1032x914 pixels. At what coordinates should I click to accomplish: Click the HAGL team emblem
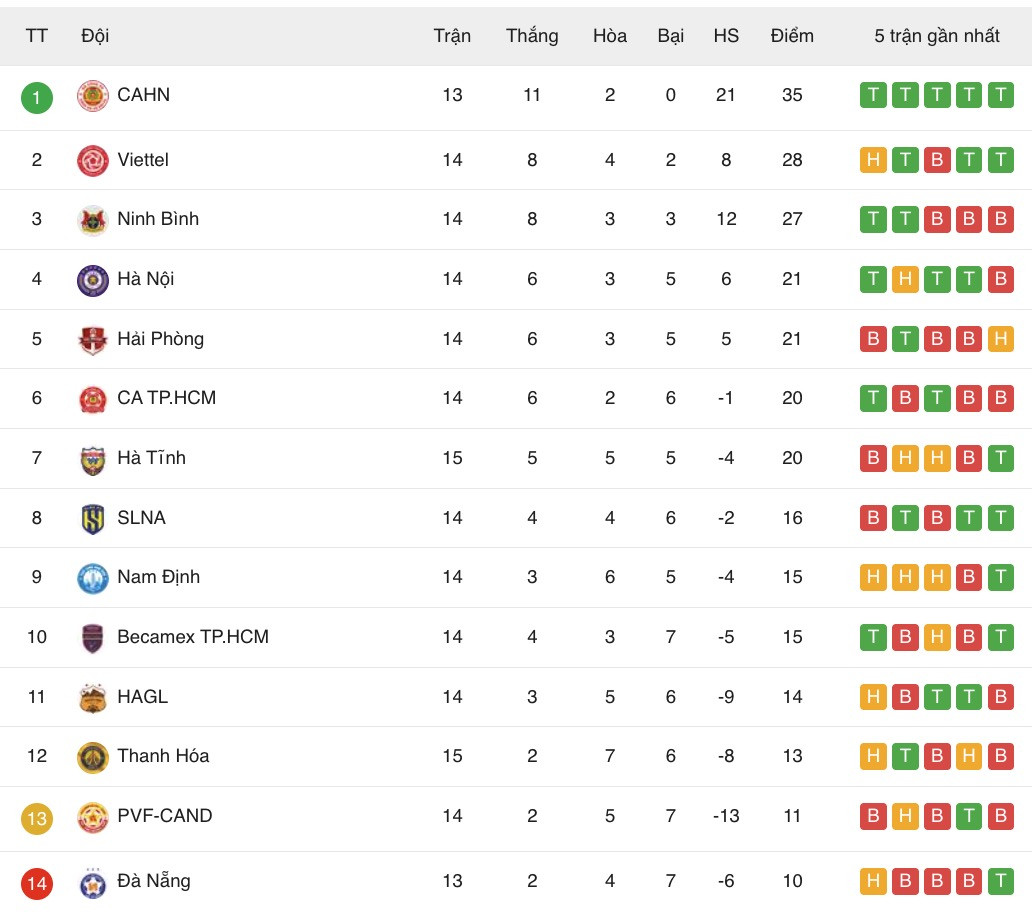point(93,698)
